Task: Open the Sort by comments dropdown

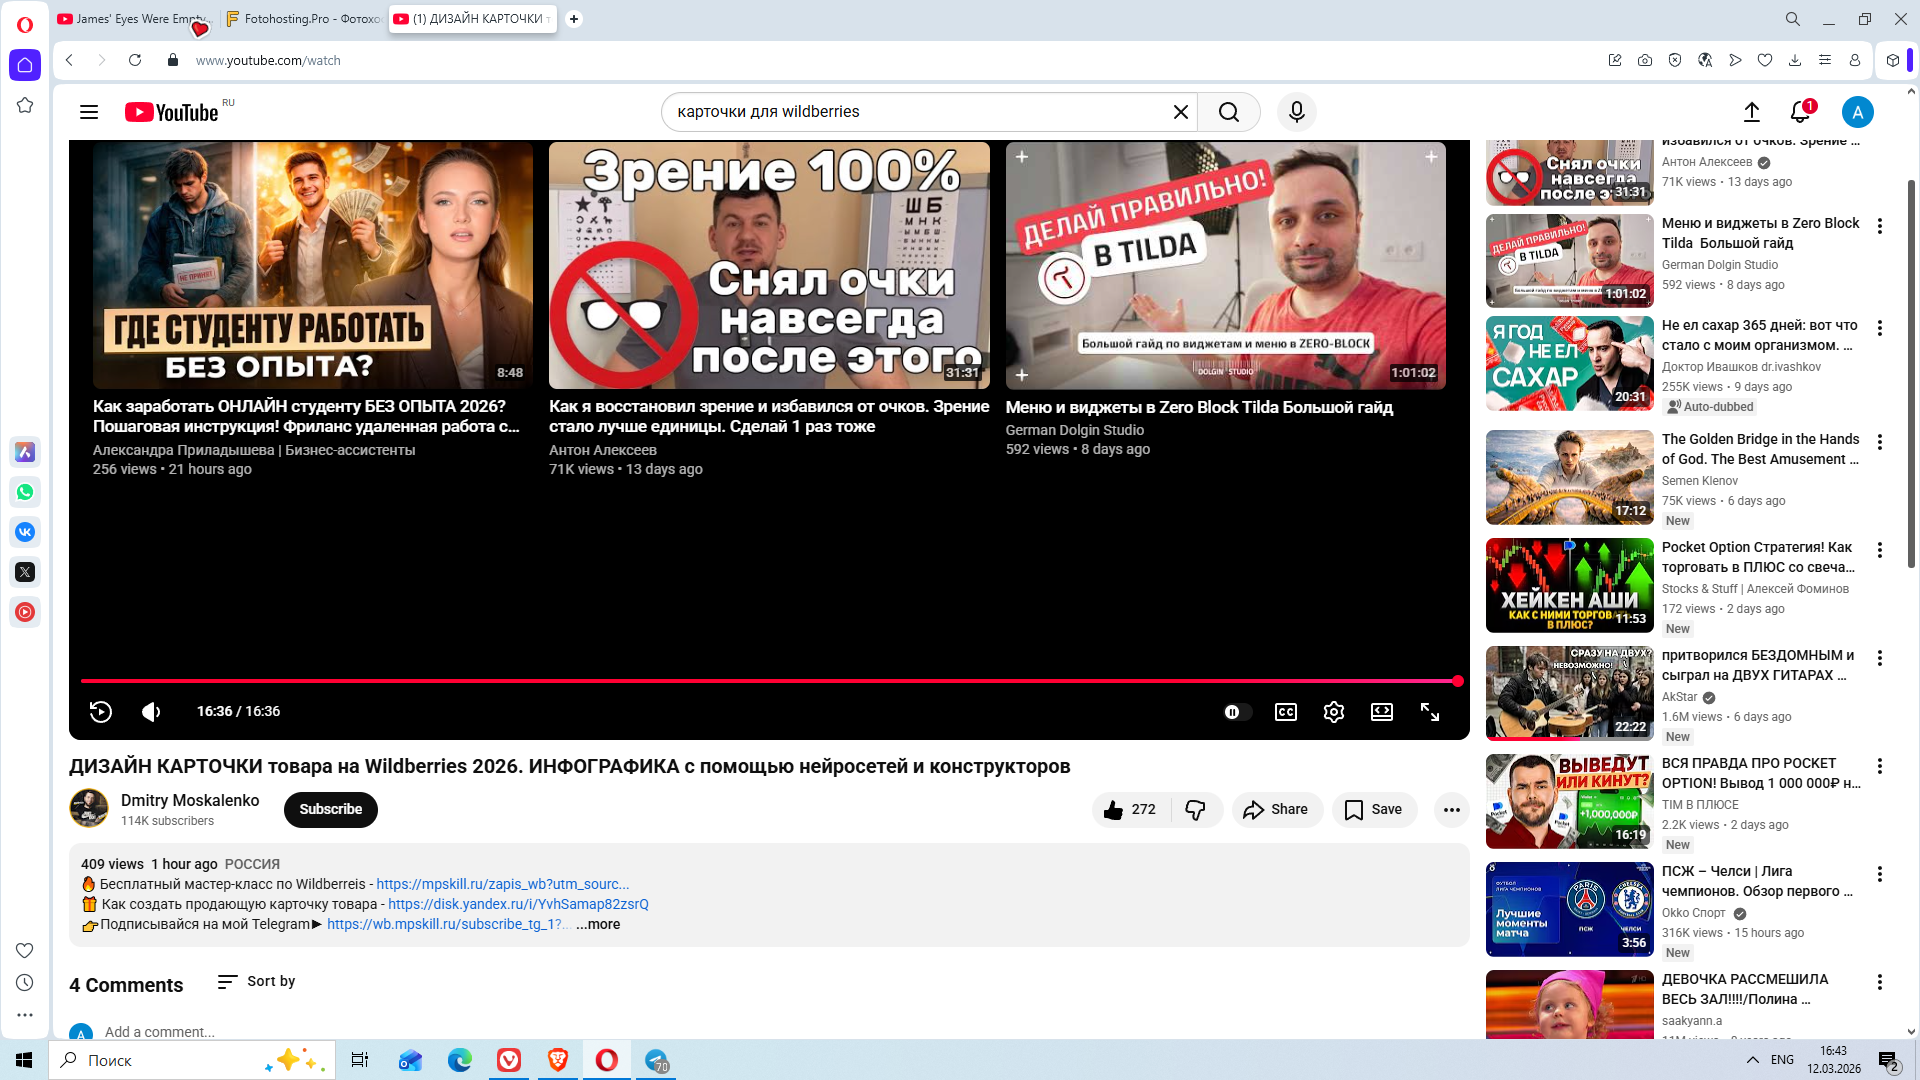Action: pyautogui.click(x=257, y=982)
